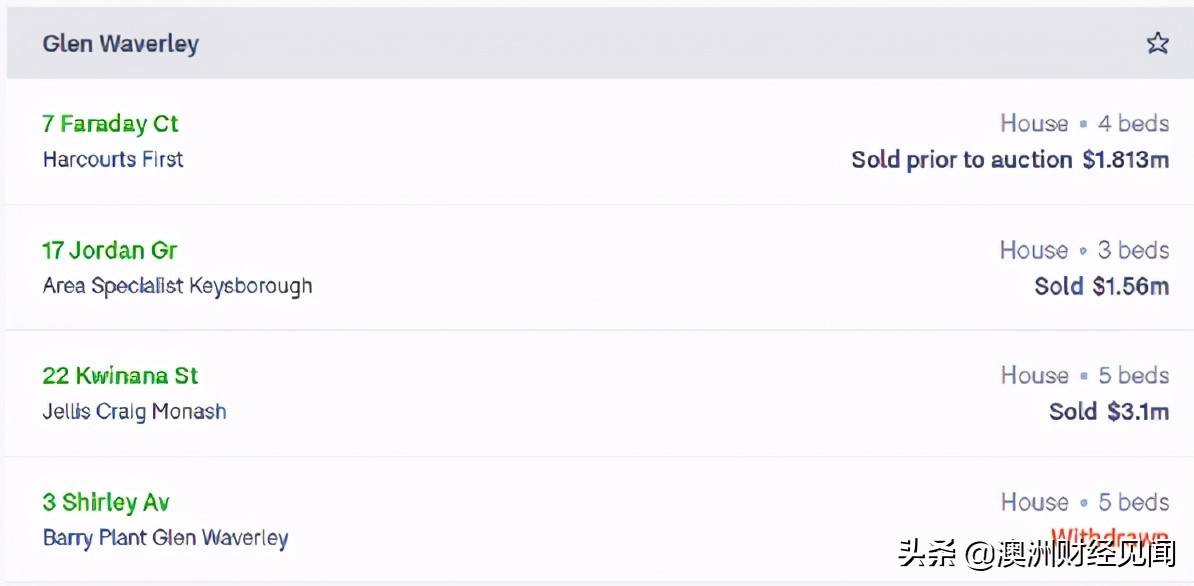Click the Sold prior to auction $1.813m result
The height and width of the screenshot is (586, 1194).
1010,160
